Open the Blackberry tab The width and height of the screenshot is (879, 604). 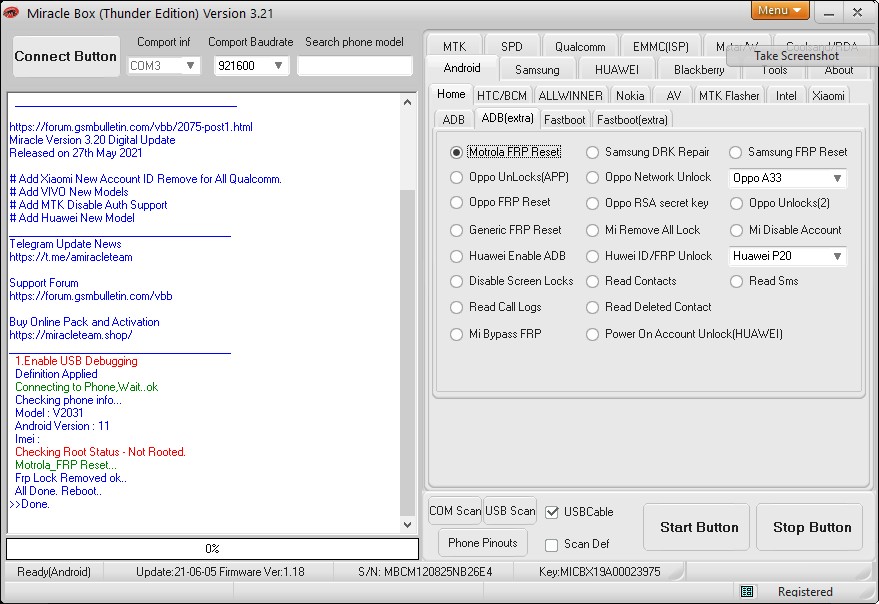click(699, 70)
